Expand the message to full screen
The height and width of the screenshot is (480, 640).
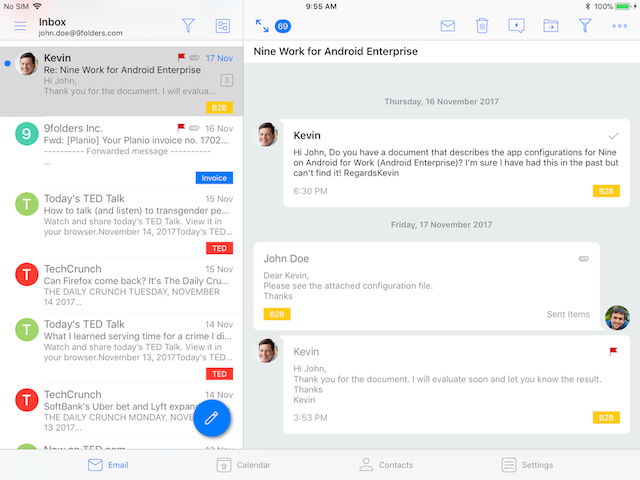[x=262, y=26]
